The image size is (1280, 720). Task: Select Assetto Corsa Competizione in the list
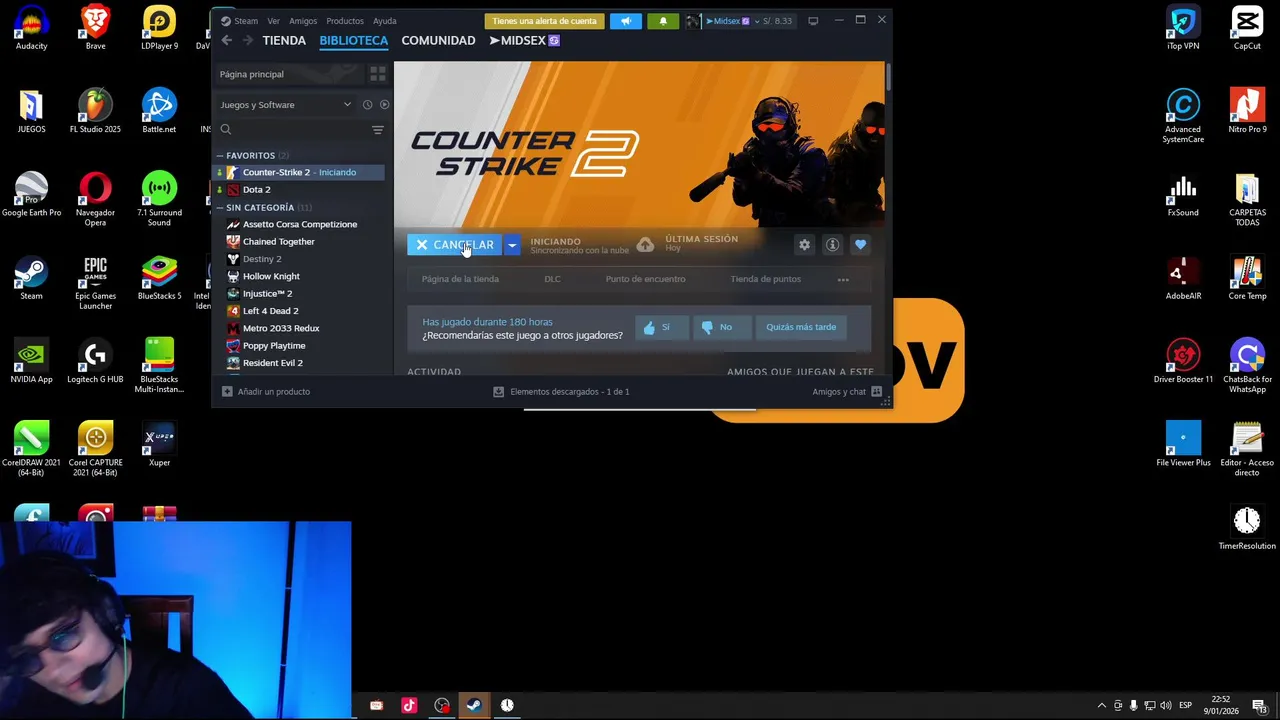299,224
